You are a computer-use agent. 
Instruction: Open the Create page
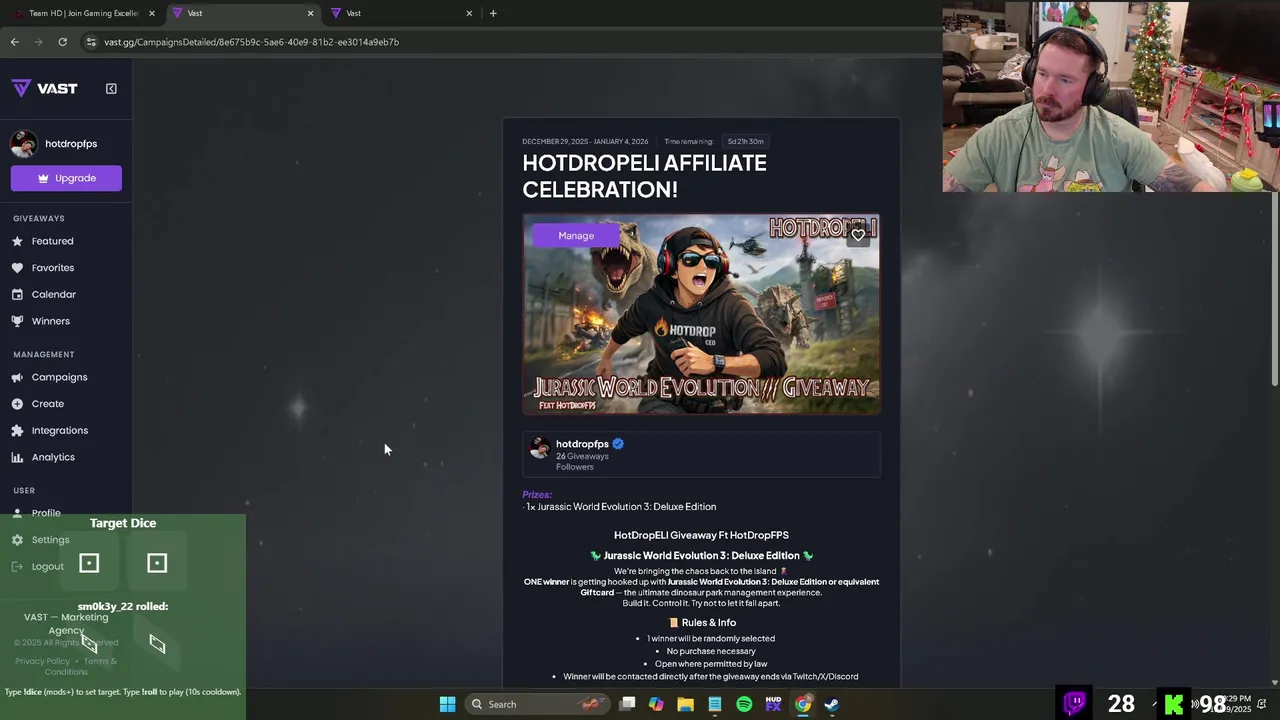[x=48, y=404]
